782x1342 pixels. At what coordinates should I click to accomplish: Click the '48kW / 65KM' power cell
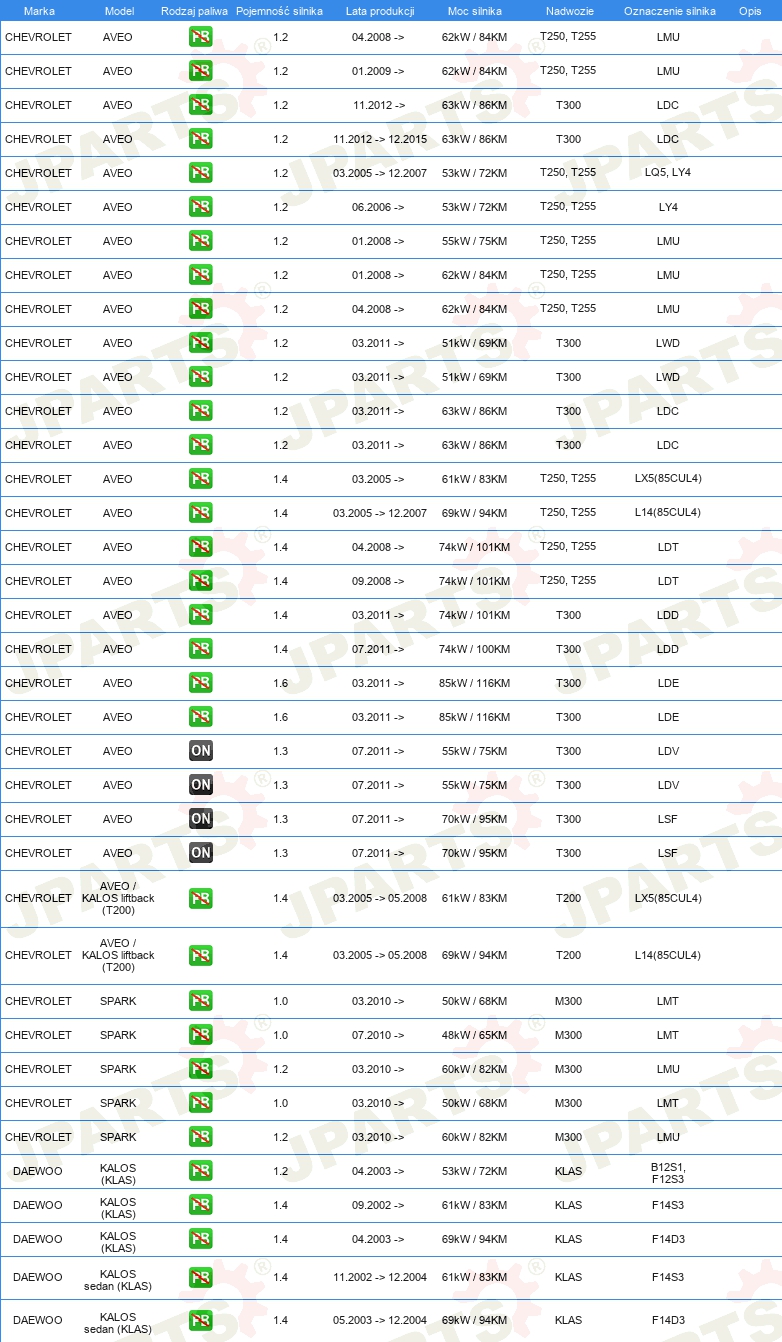pyautogui.click(x=474, y=1035)
